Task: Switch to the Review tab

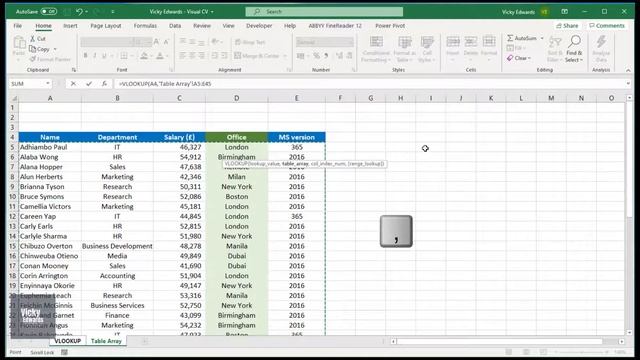Action: [202, 26]
